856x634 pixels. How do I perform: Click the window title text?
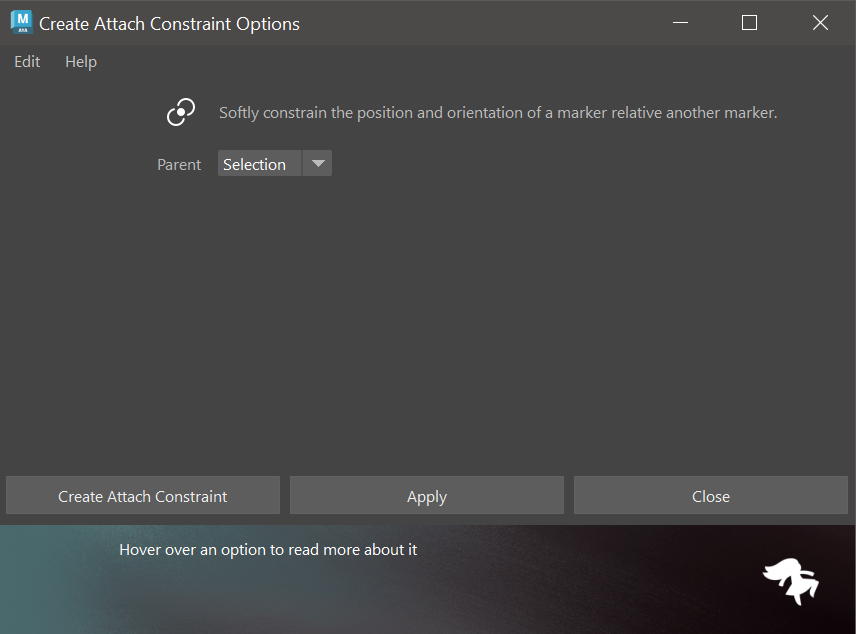[169, 23]
